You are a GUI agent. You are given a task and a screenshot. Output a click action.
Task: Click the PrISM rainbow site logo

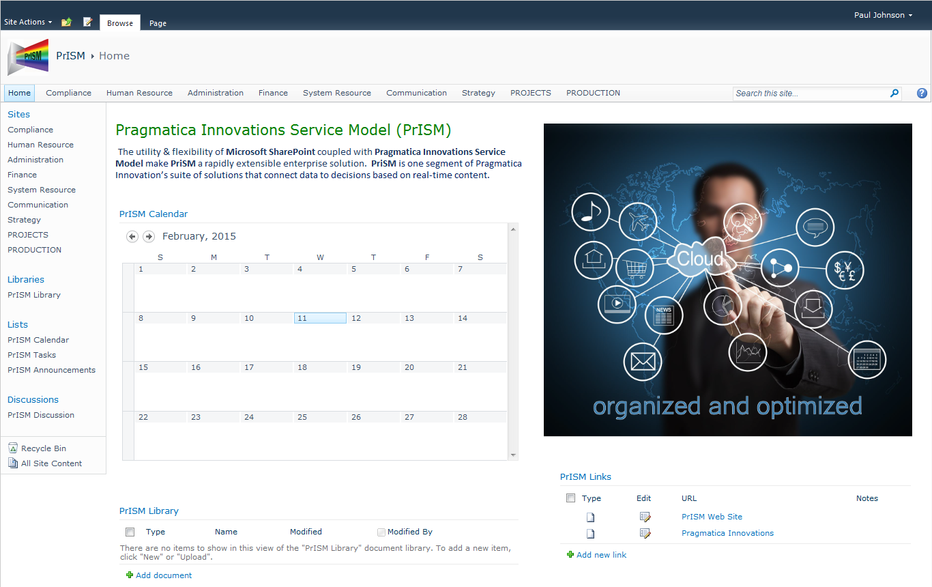click(x=28, y=56)
